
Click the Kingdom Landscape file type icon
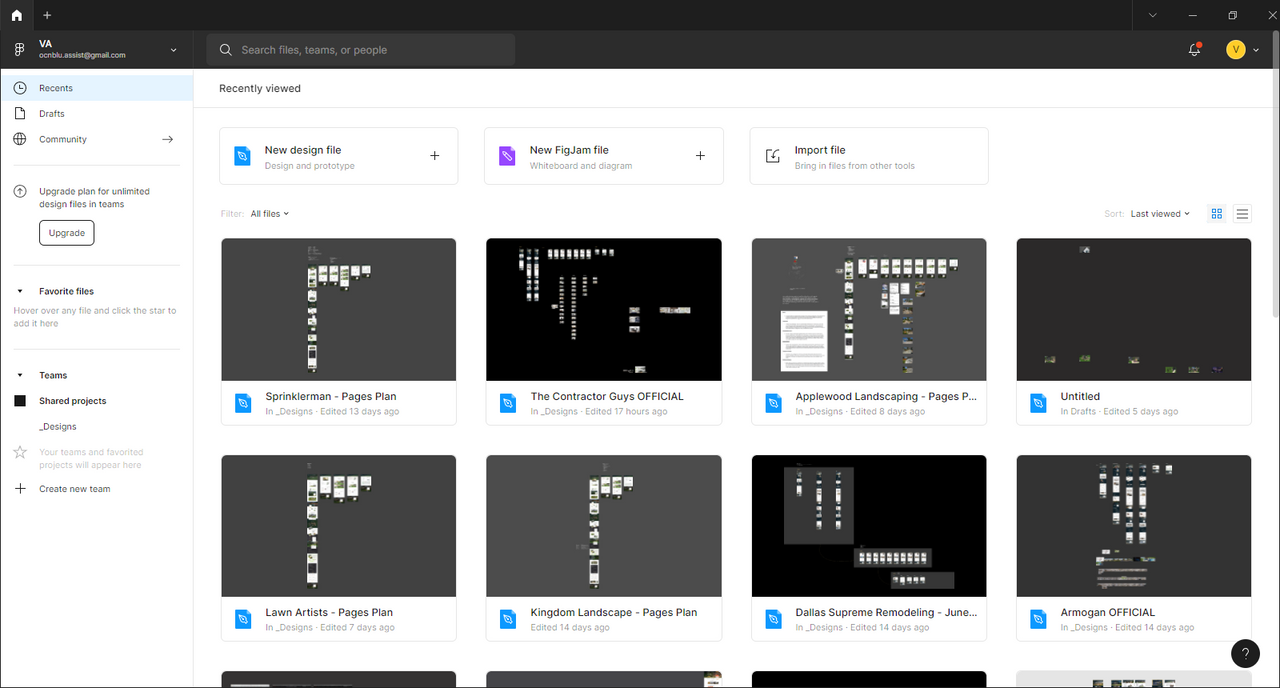click(508, 619)
